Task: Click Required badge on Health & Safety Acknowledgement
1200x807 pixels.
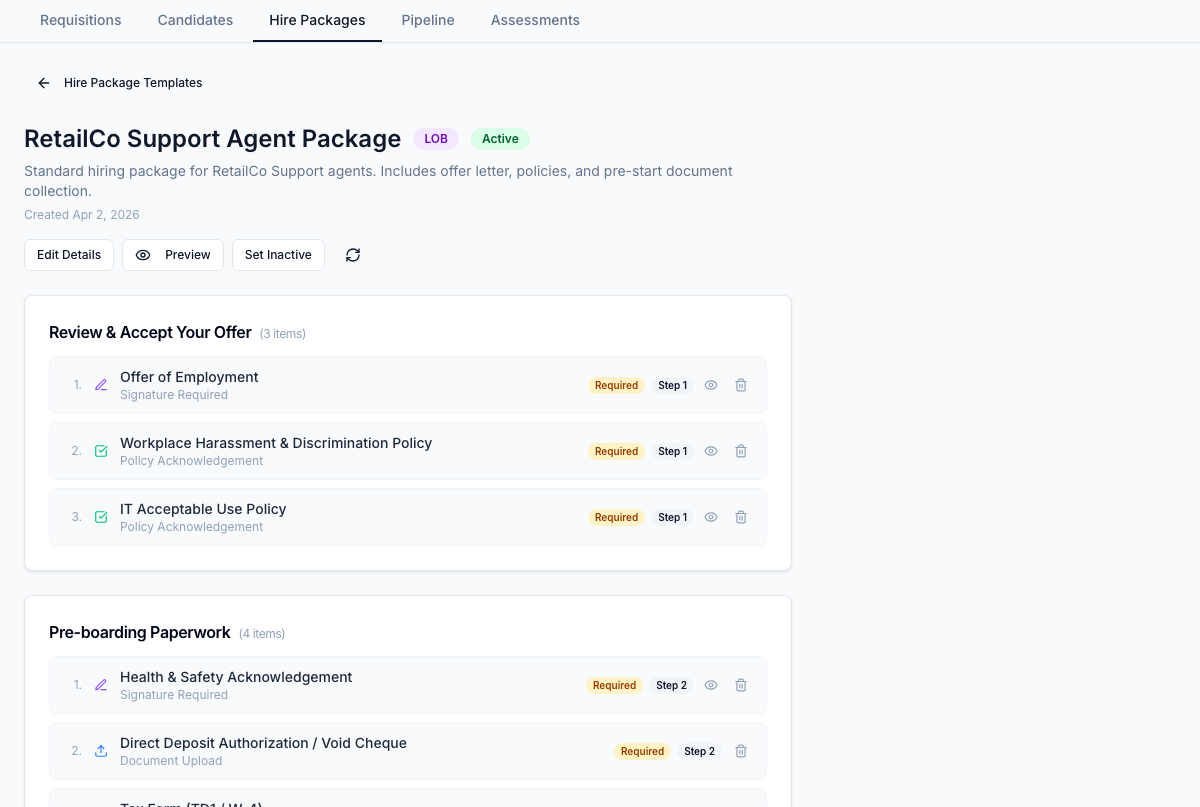Action: point(614,685)
